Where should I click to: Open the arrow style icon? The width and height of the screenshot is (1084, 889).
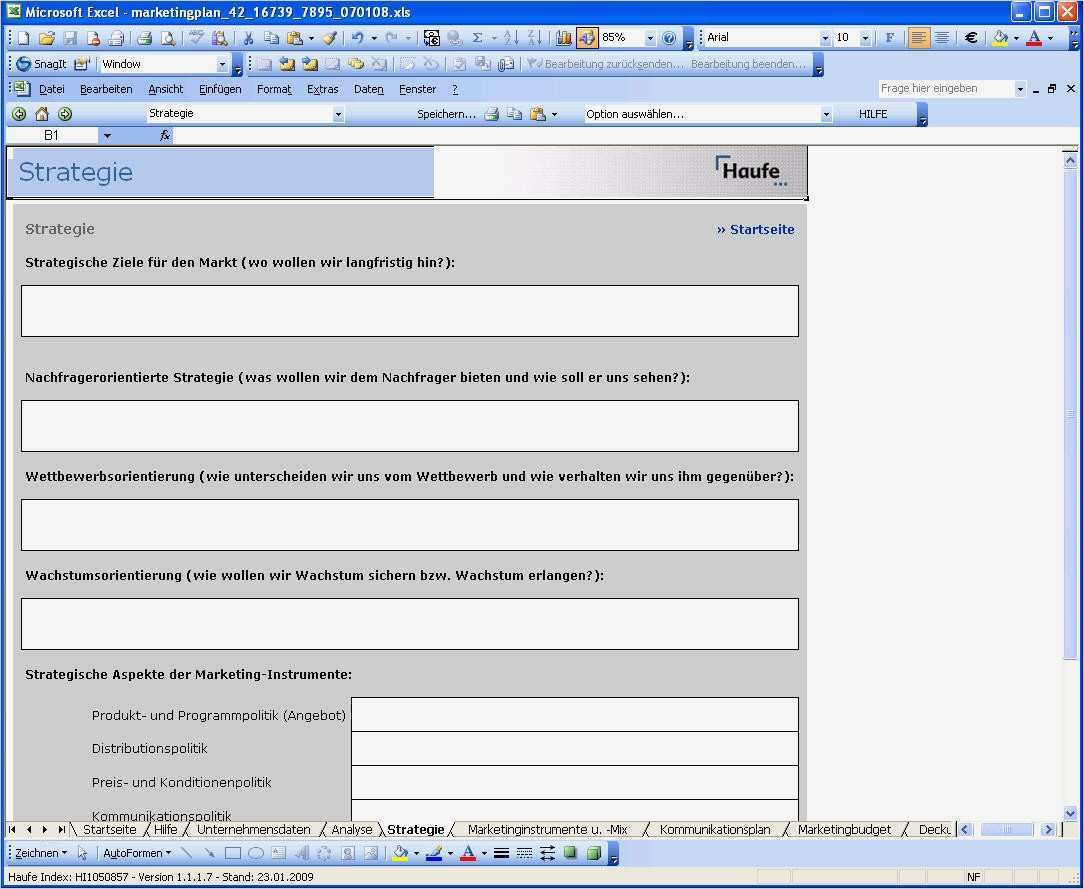tap(548, 854)
